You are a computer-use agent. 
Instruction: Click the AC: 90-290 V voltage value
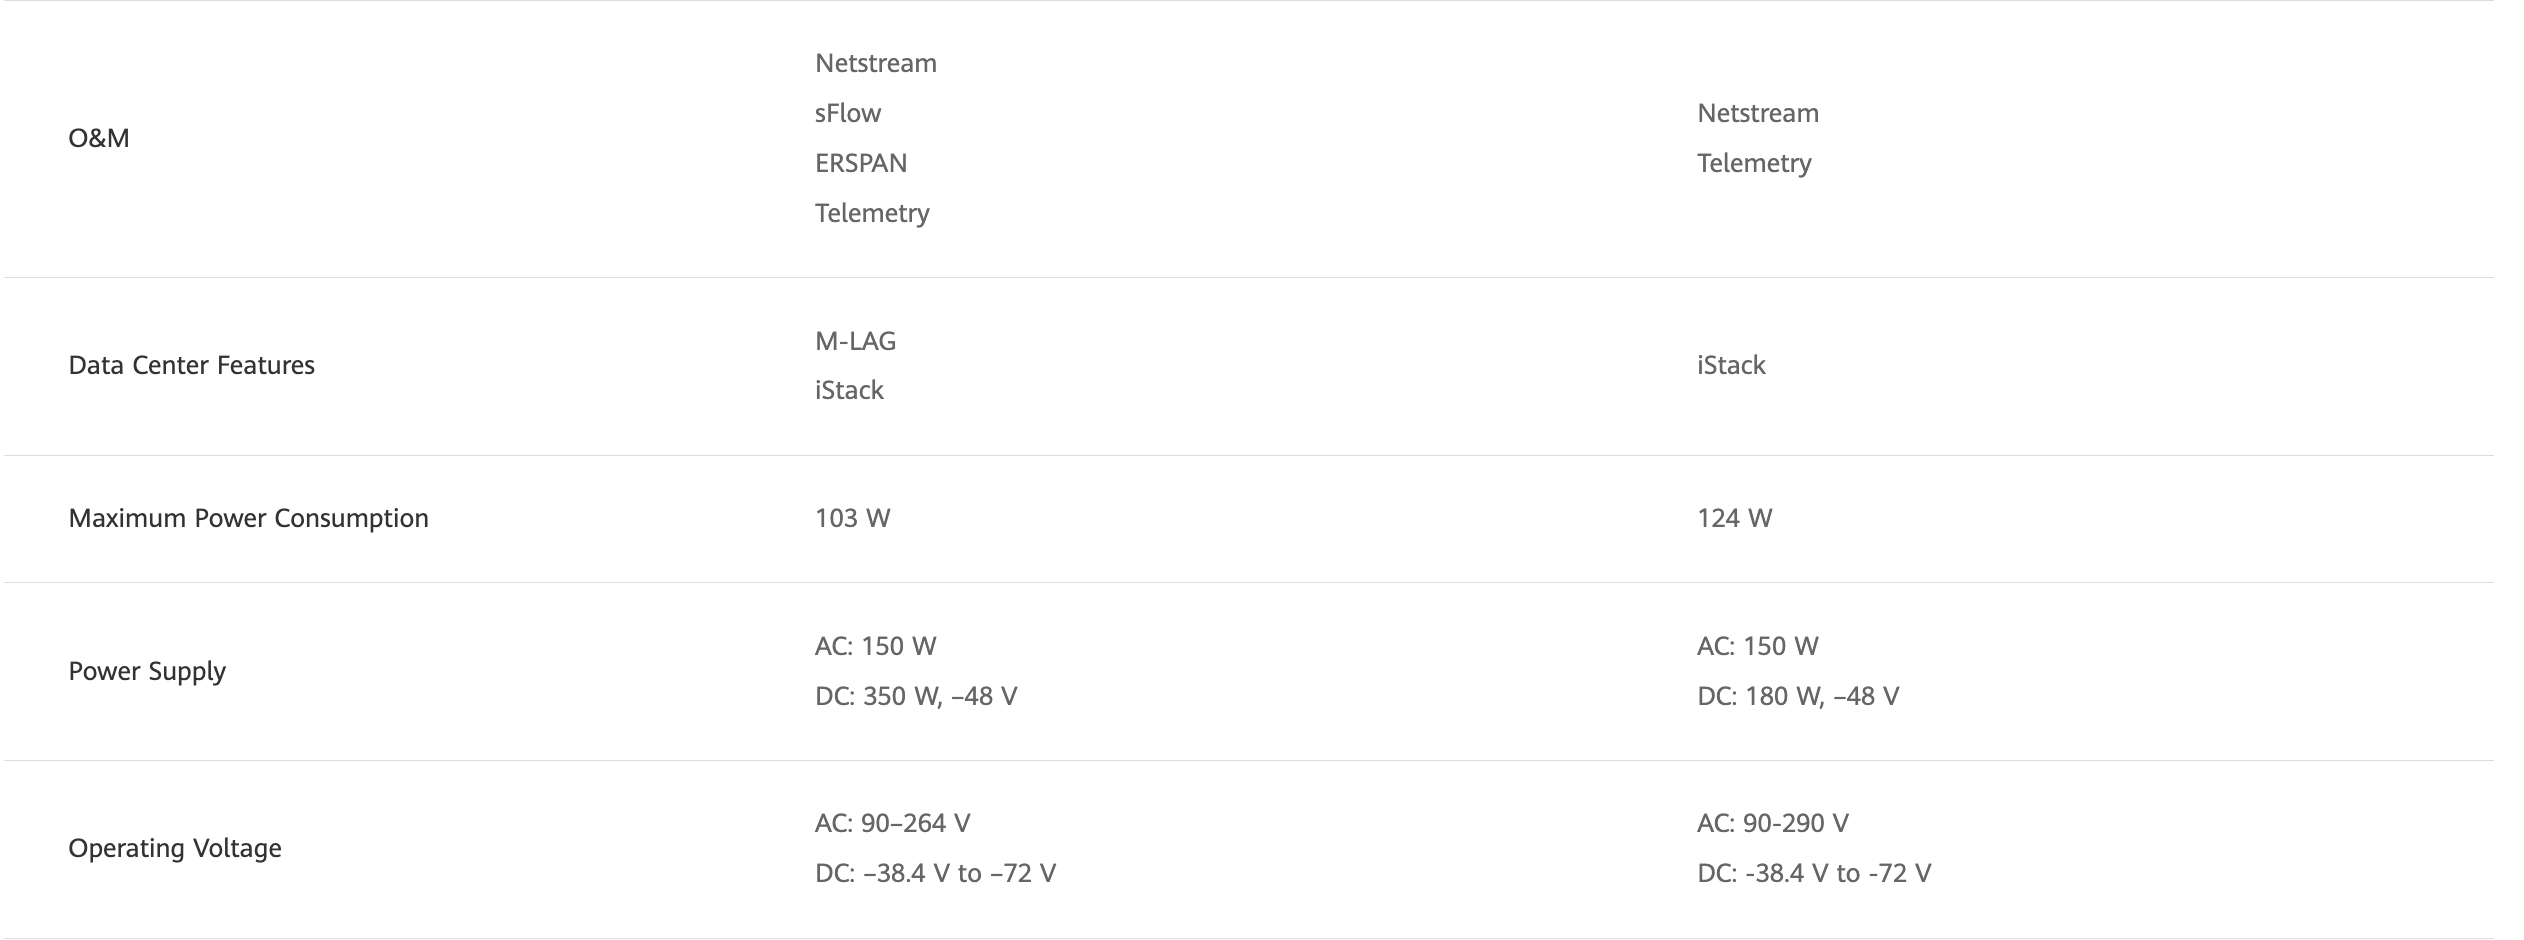(1773, 823)
